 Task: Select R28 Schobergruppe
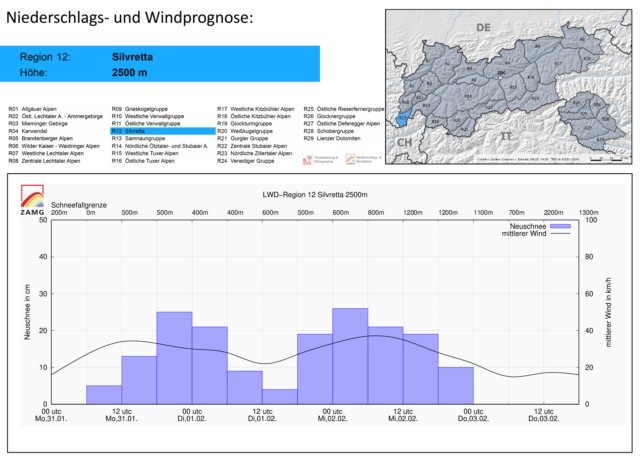point(329,131)
